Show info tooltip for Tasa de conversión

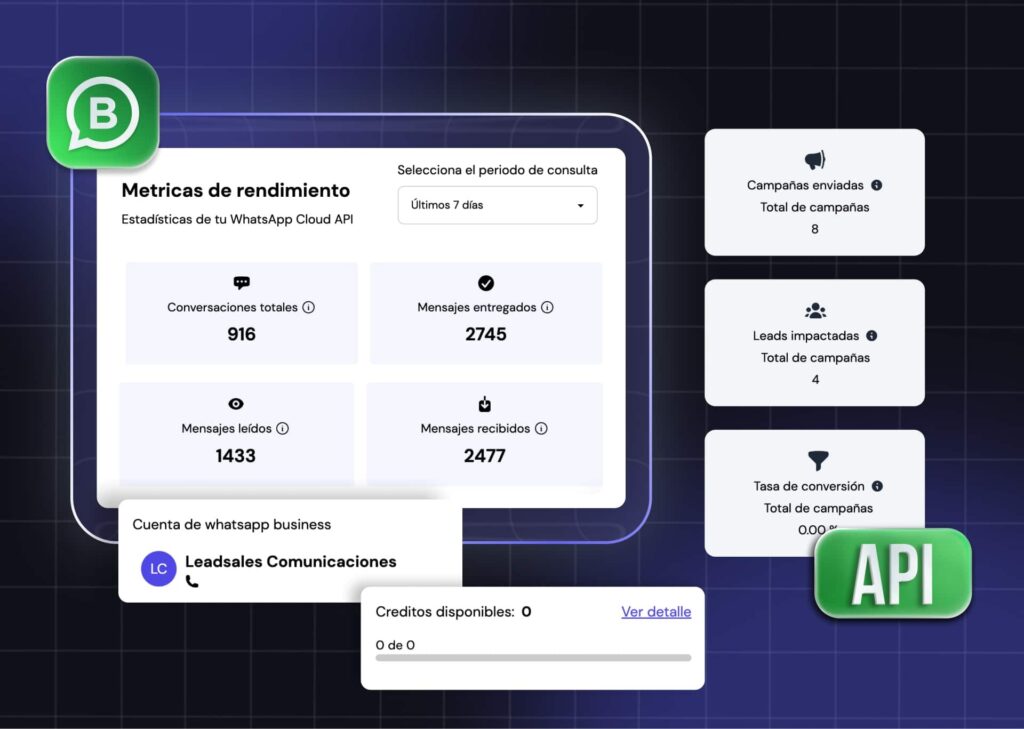point(877,486)
